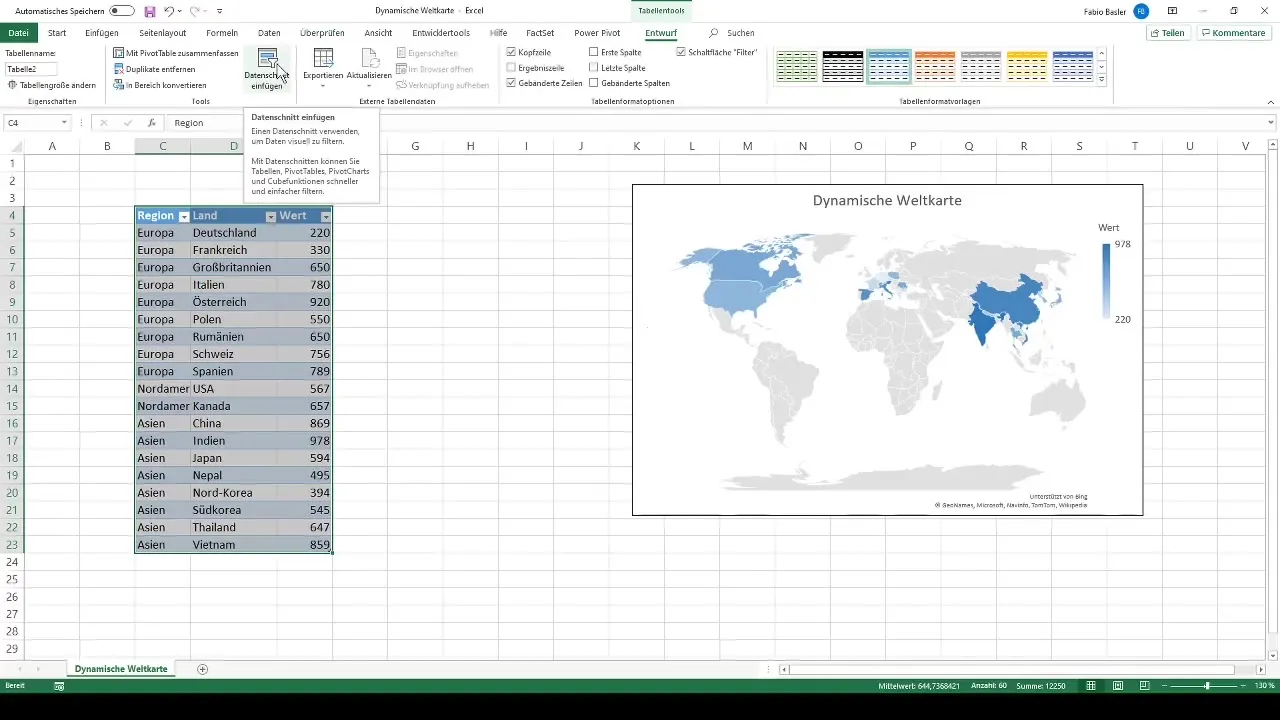1280x720 pixels.
Task: Switch to the Daten ribbon tab
Action: click(x=269, y=33)
